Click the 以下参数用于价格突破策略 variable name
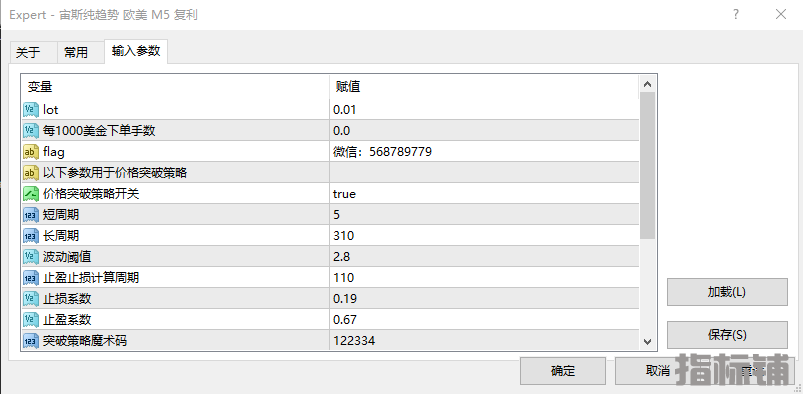803x394 pixels. tap(115, 173)
